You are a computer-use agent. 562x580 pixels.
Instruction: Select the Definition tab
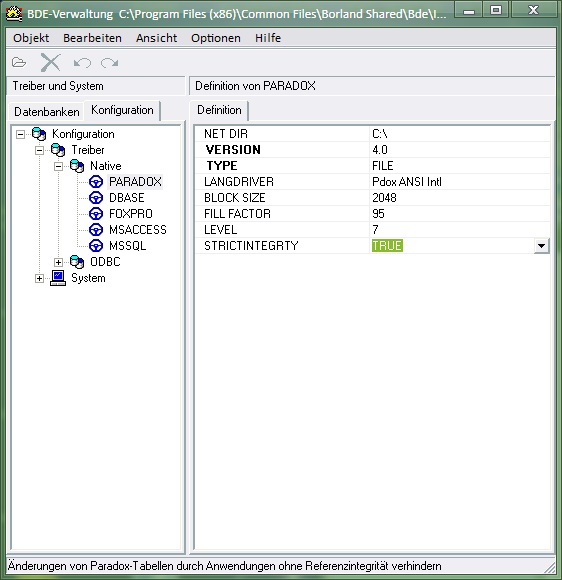point(219,110)
